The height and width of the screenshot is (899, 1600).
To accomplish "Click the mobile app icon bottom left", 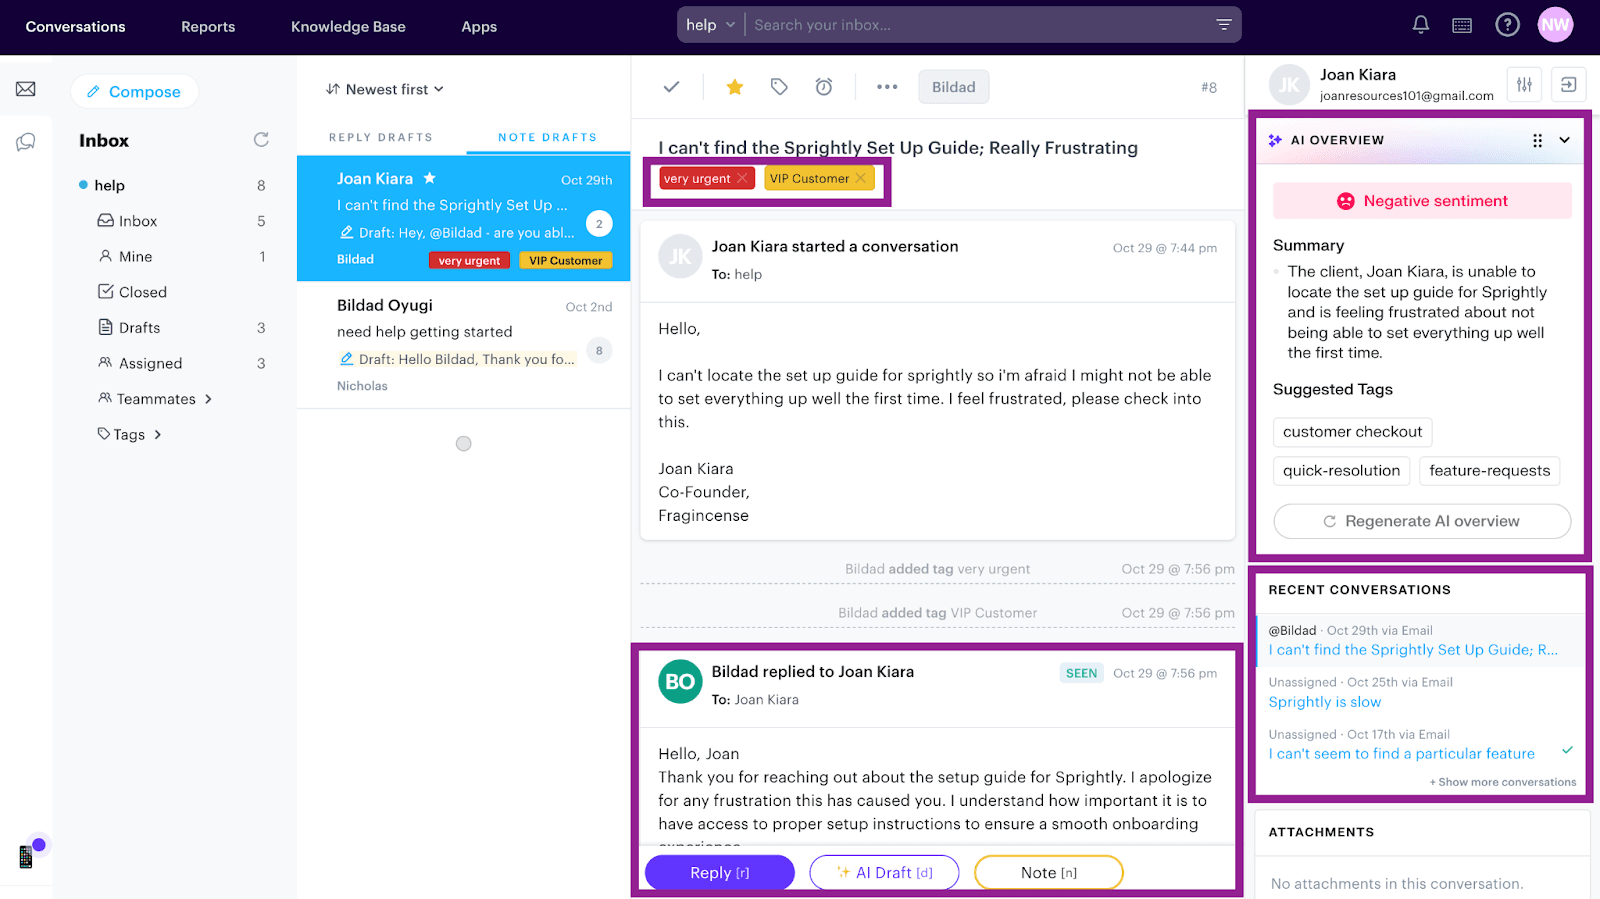I will tap(27, 856).
